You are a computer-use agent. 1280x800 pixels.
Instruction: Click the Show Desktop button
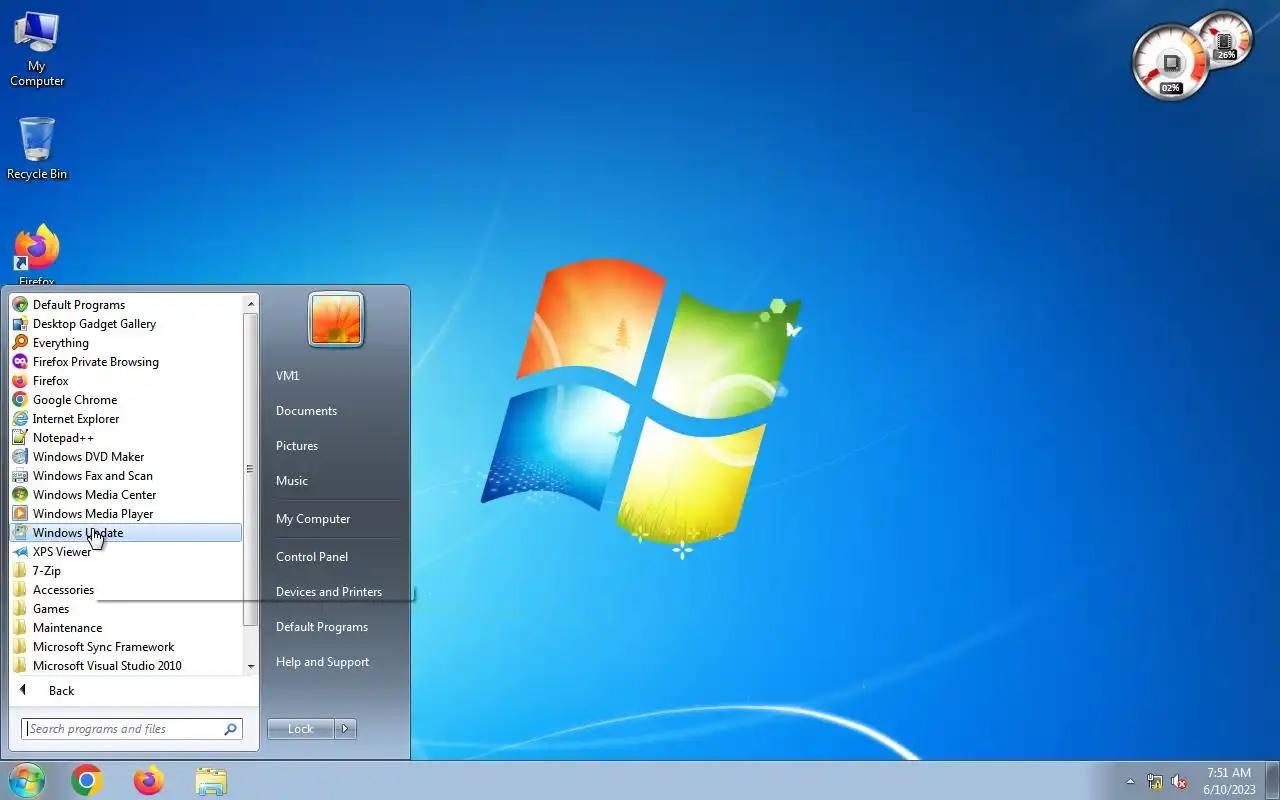[x=1273, y=781]
